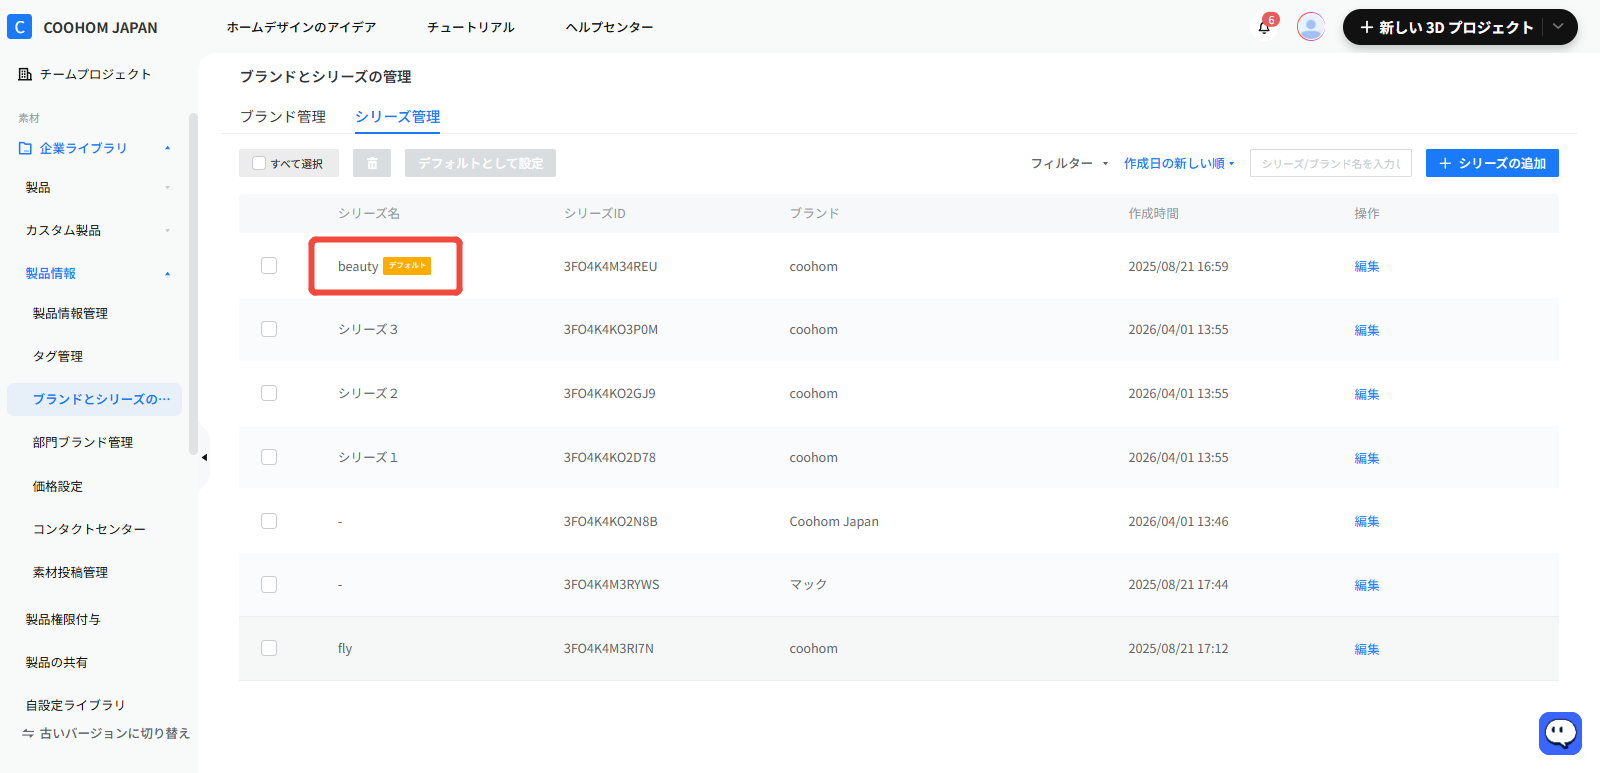The height and width of the screenshot is (773, 1600).
Task: Collapse the sidebar with arrow handle
Action: (204, 458)
